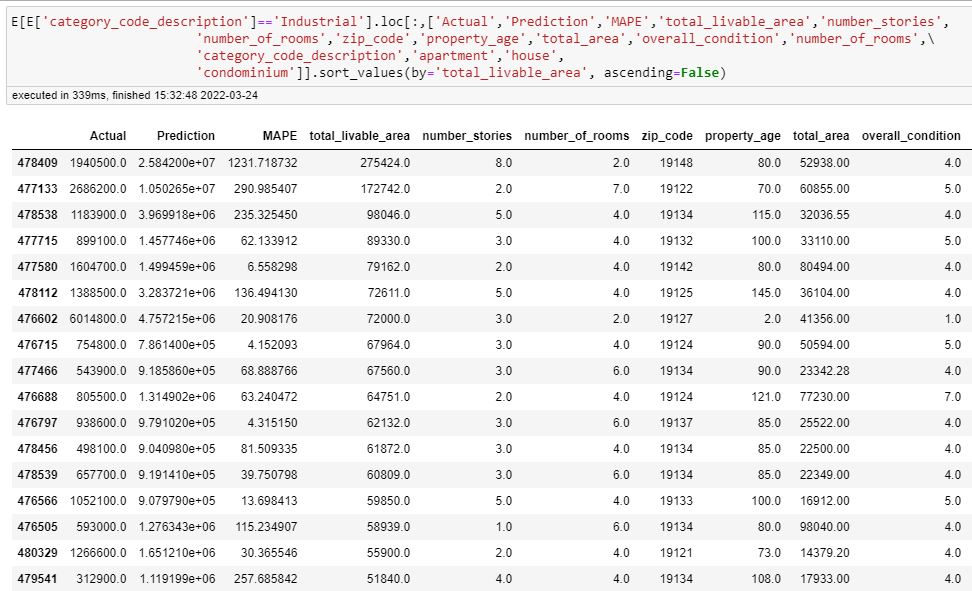Click property age 145.0
The width and height of the screenshot is (972, 591).
(766, 293)
